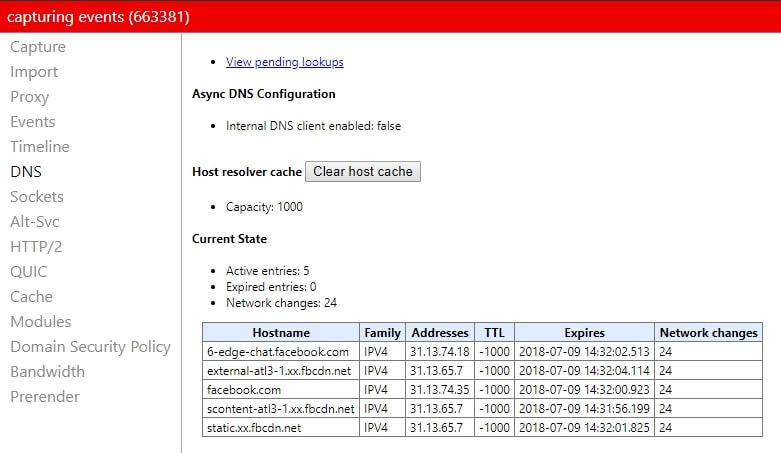Click the Async DNS Configuration heading
This screenshot has width=781, height=453.
pyautogui.click(x=263, y=94)
